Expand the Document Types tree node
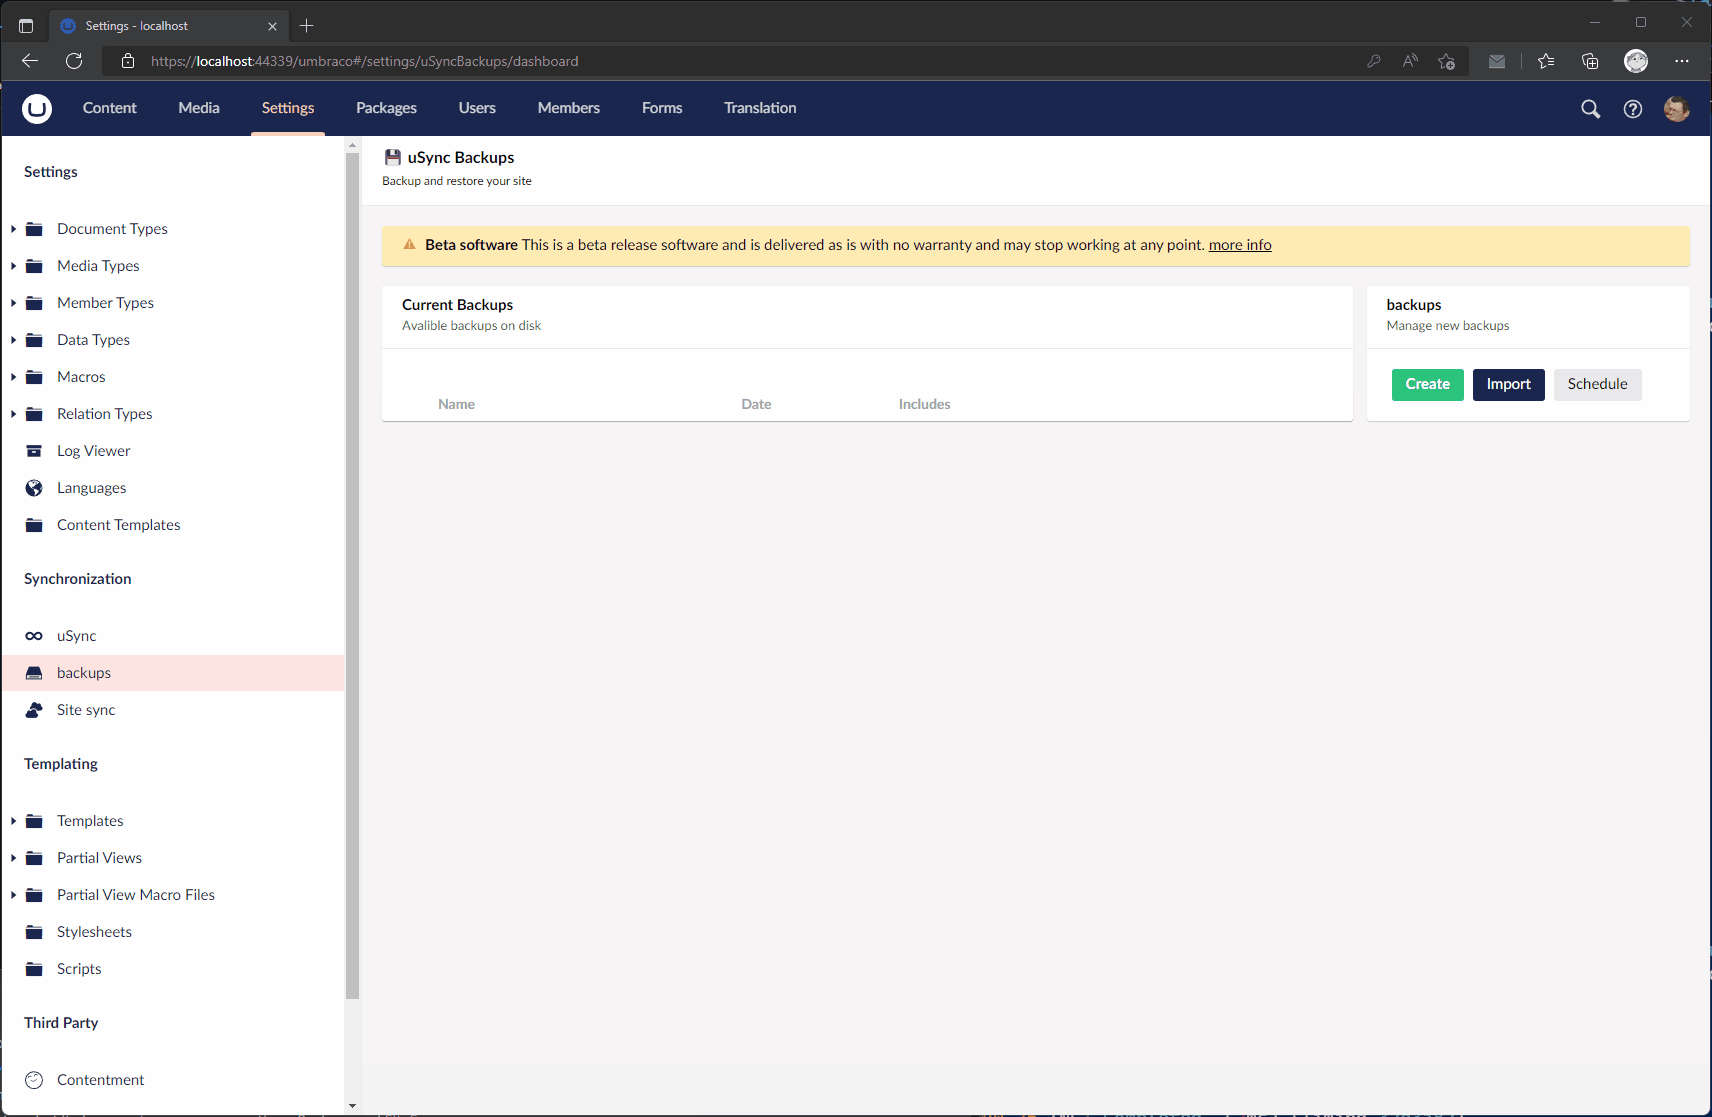This screenshot has width=1712, height=1117. click(x=13, y=229)
